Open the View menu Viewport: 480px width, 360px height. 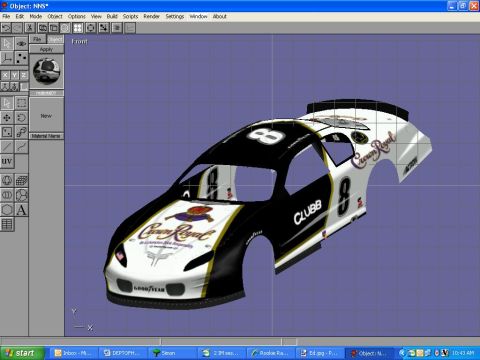(x=96, y=16)
